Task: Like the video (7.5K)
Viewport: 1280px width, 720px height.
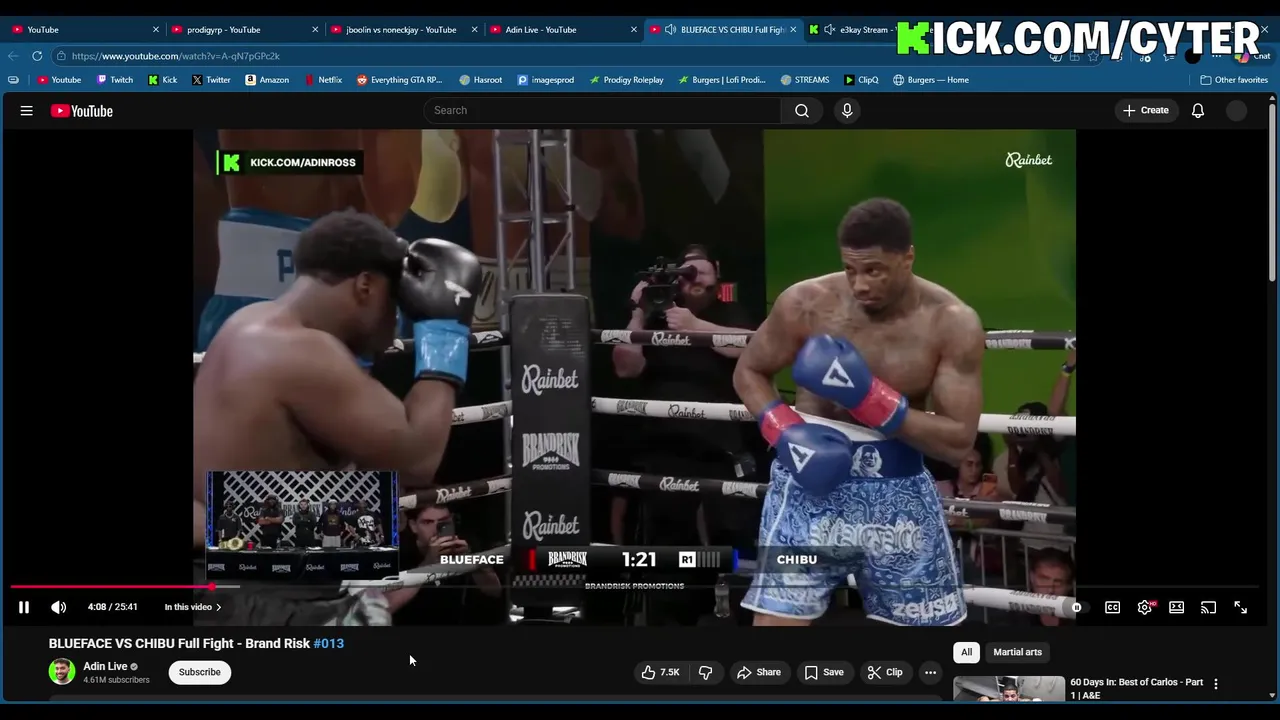Action: click(660, 672)
